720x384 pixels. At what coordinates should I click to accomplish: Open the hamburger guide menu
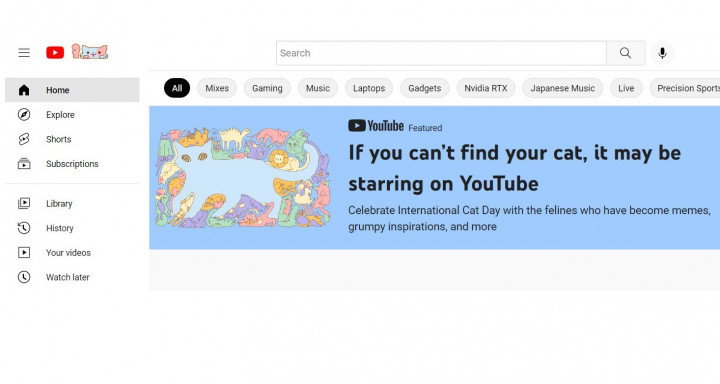(x=24, y=53)
